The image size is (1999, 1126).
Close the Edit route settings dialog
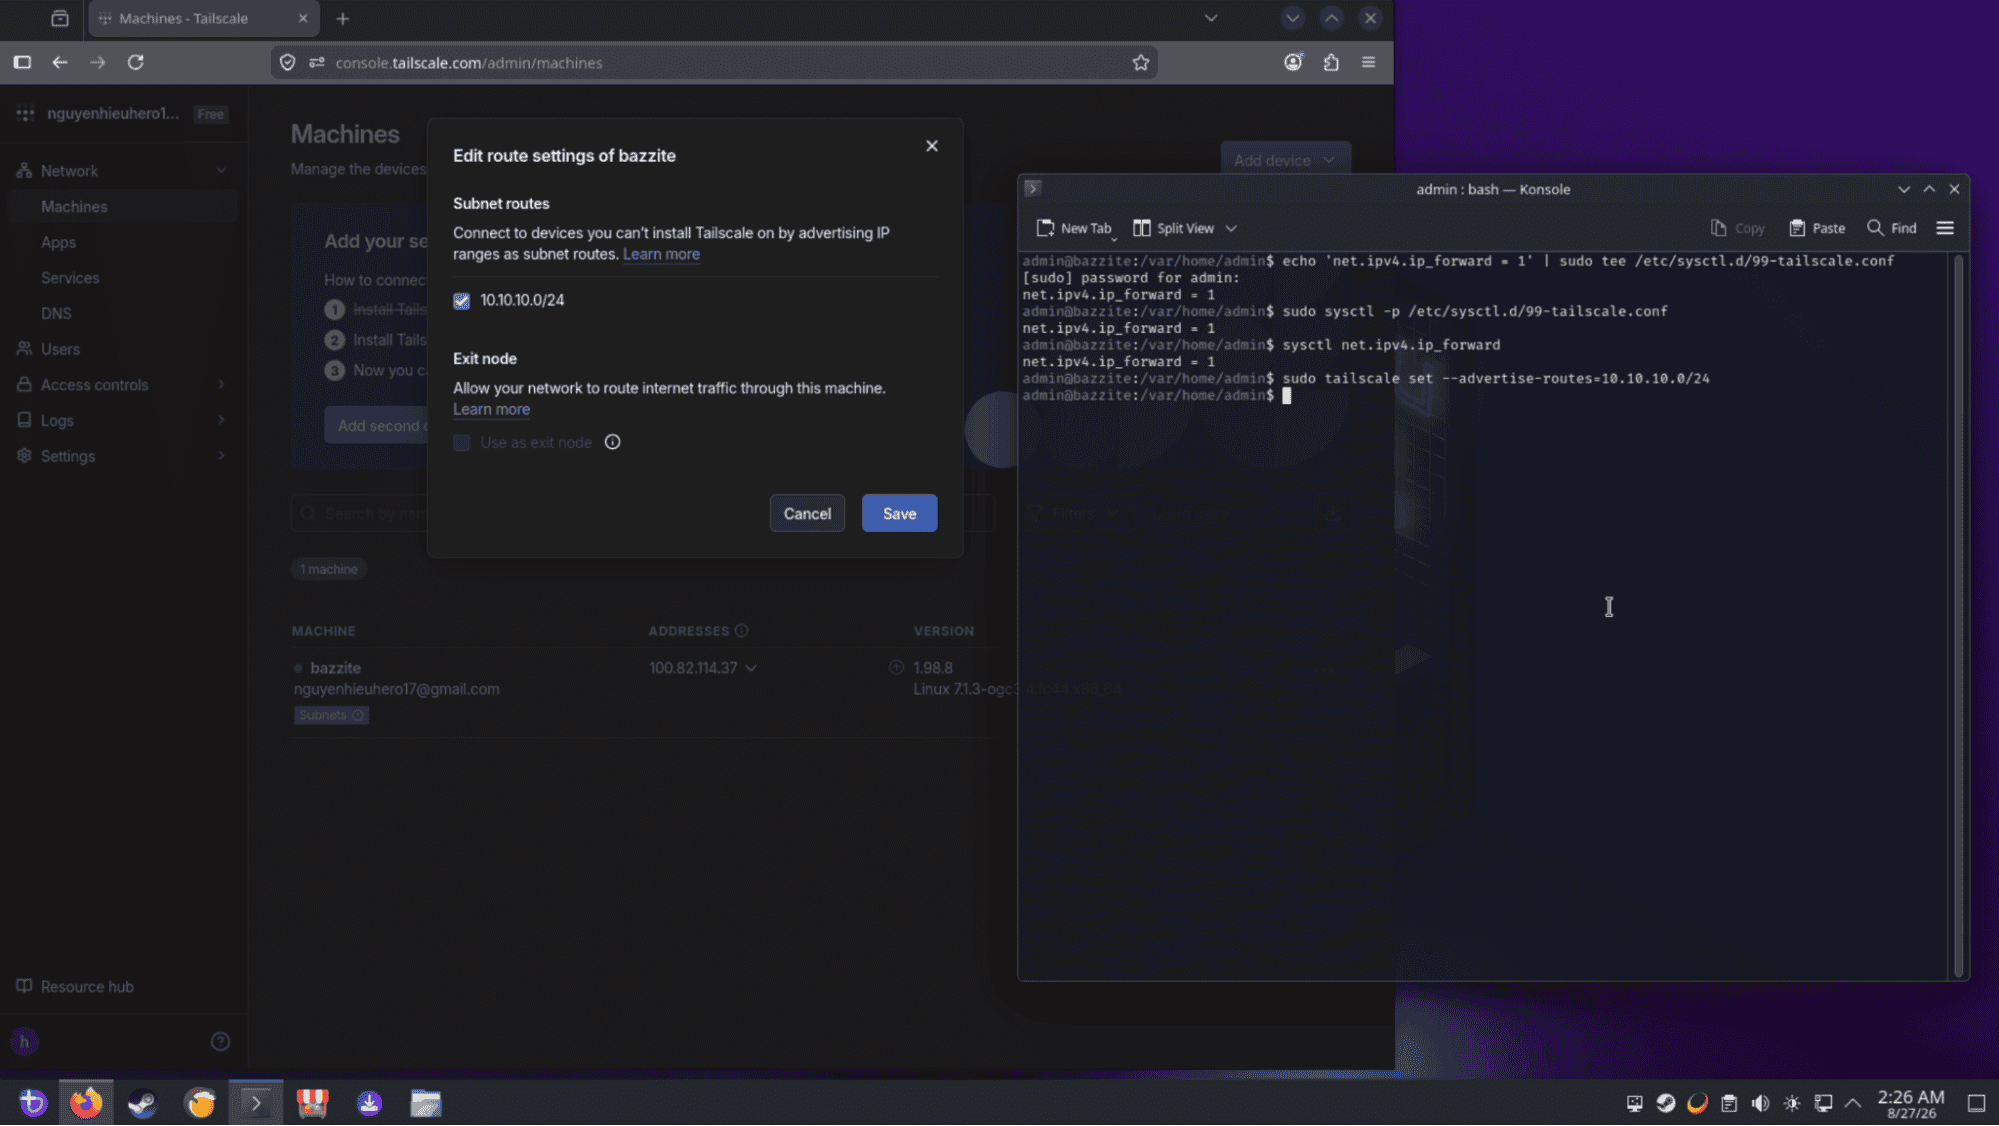click(931, 146)
